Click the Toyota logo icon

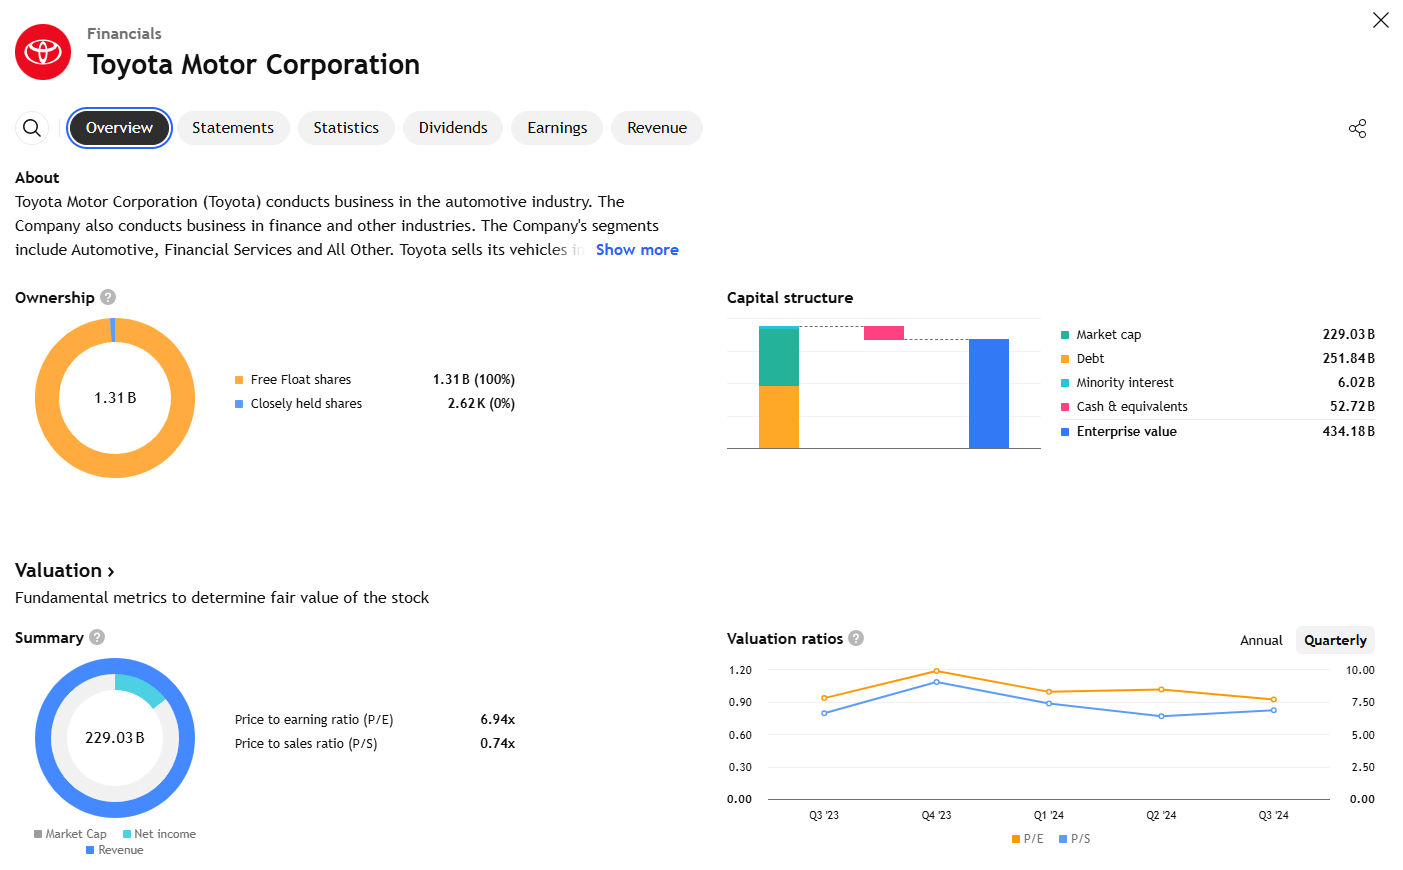[x=43, y=52]
